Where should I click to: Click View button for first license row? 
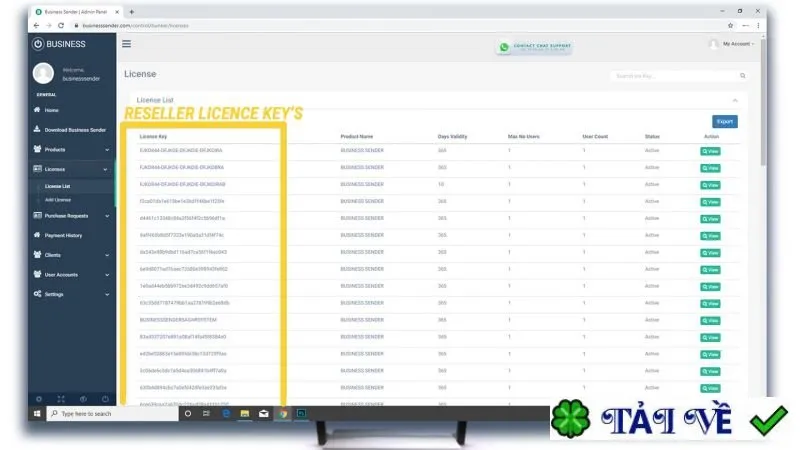coord(710,151)
